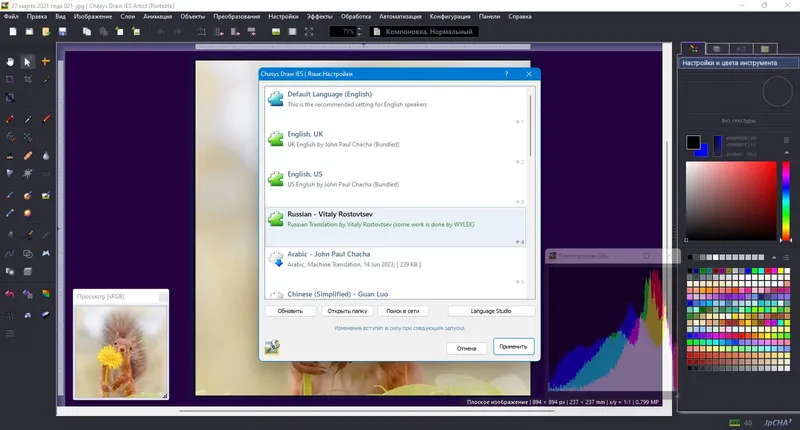Click the red saturation color field
Viewport: 800px width, 430px height.
[731, 201]
